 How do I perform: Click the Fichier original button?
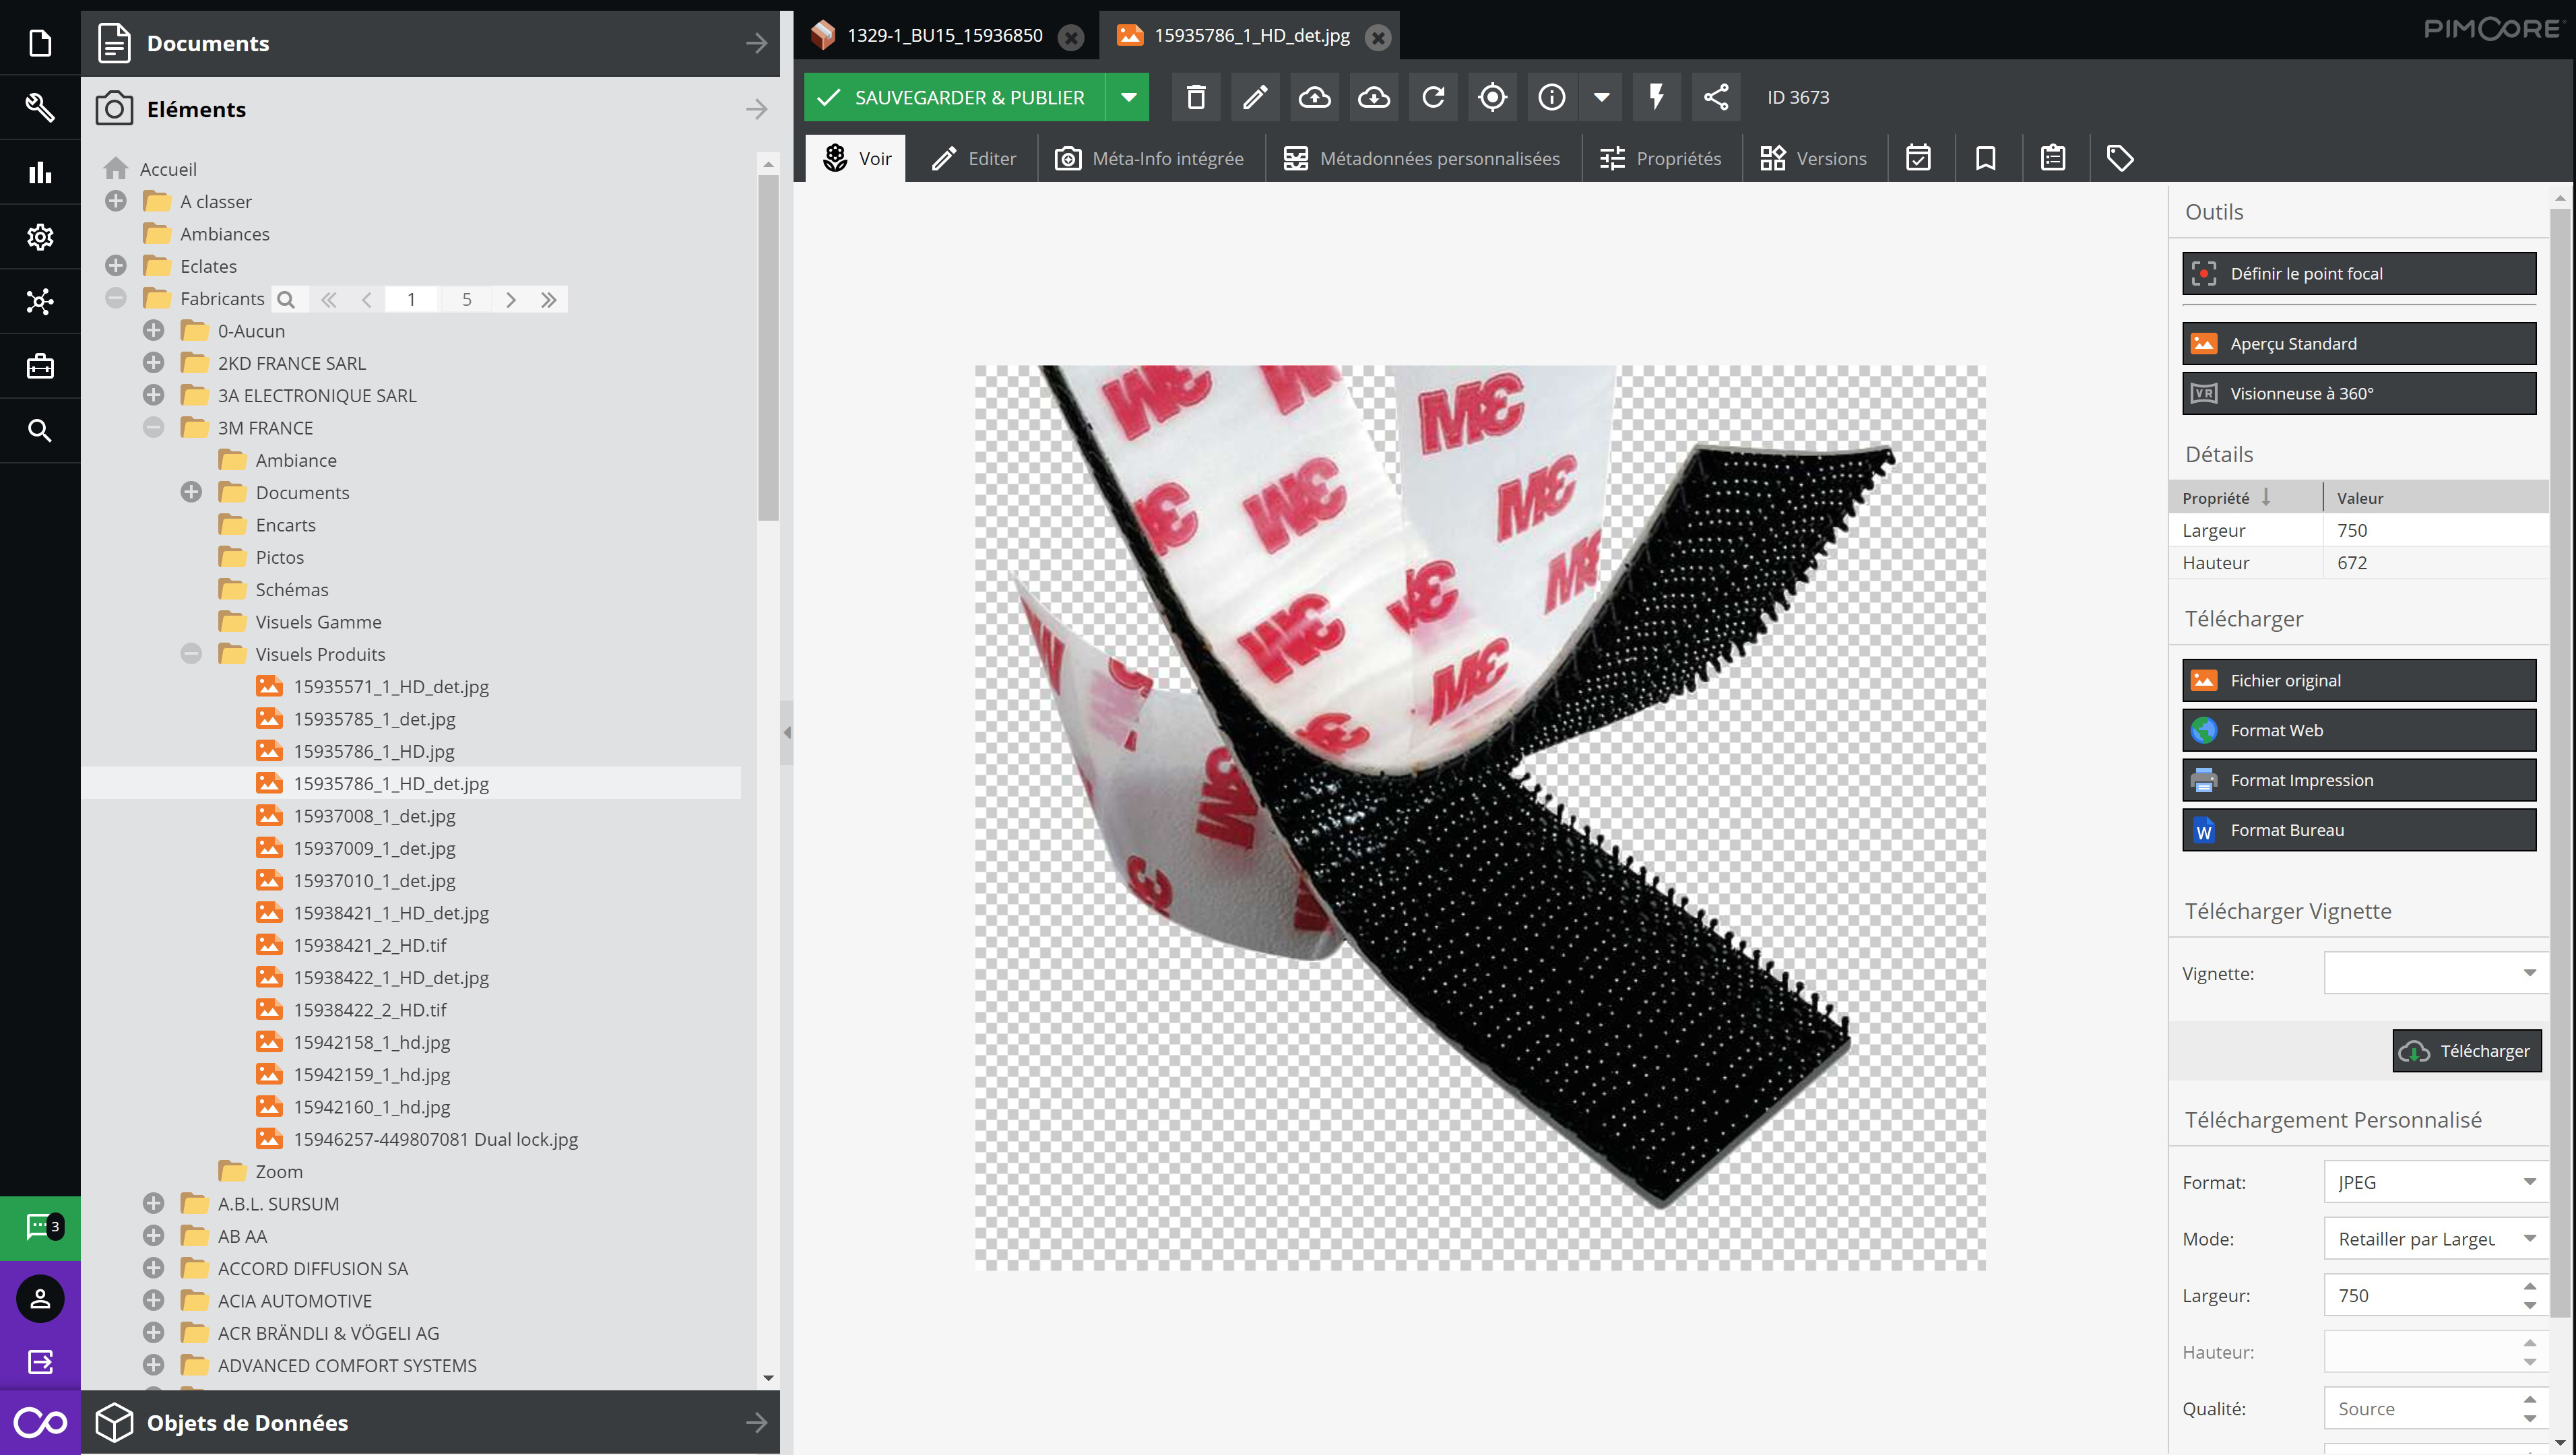pos(2358,680)
